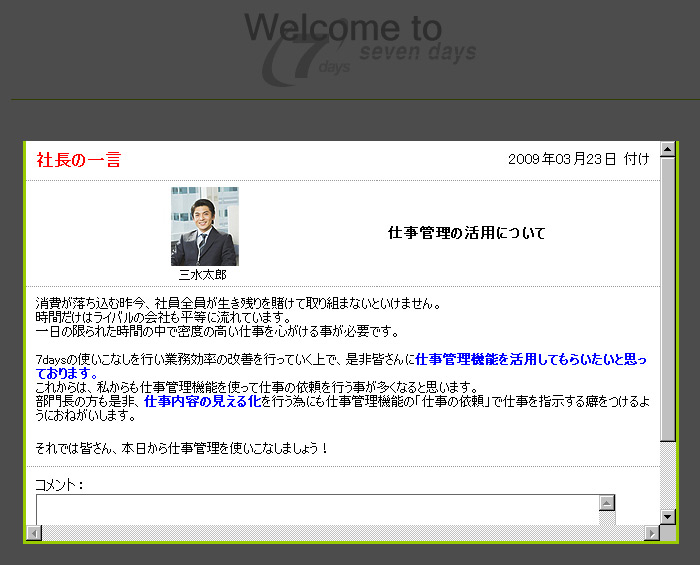This screenshot has width=700, height=565.
Task: Click blue text 仕事管理機能を活用してもらいたいと思っ
Action: (530, 359)
